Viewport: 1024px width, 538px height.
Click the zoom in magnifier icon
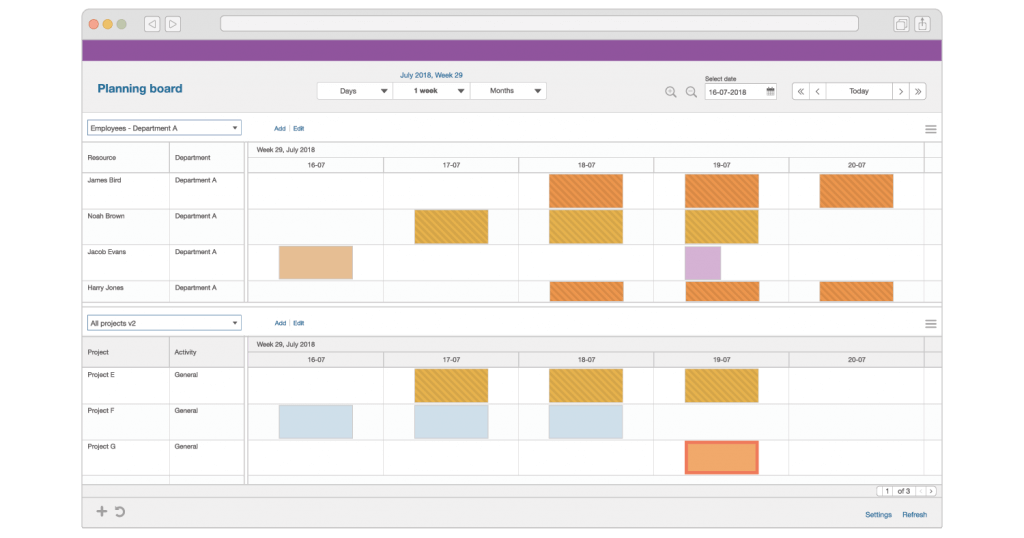click(x=671, y=92)
